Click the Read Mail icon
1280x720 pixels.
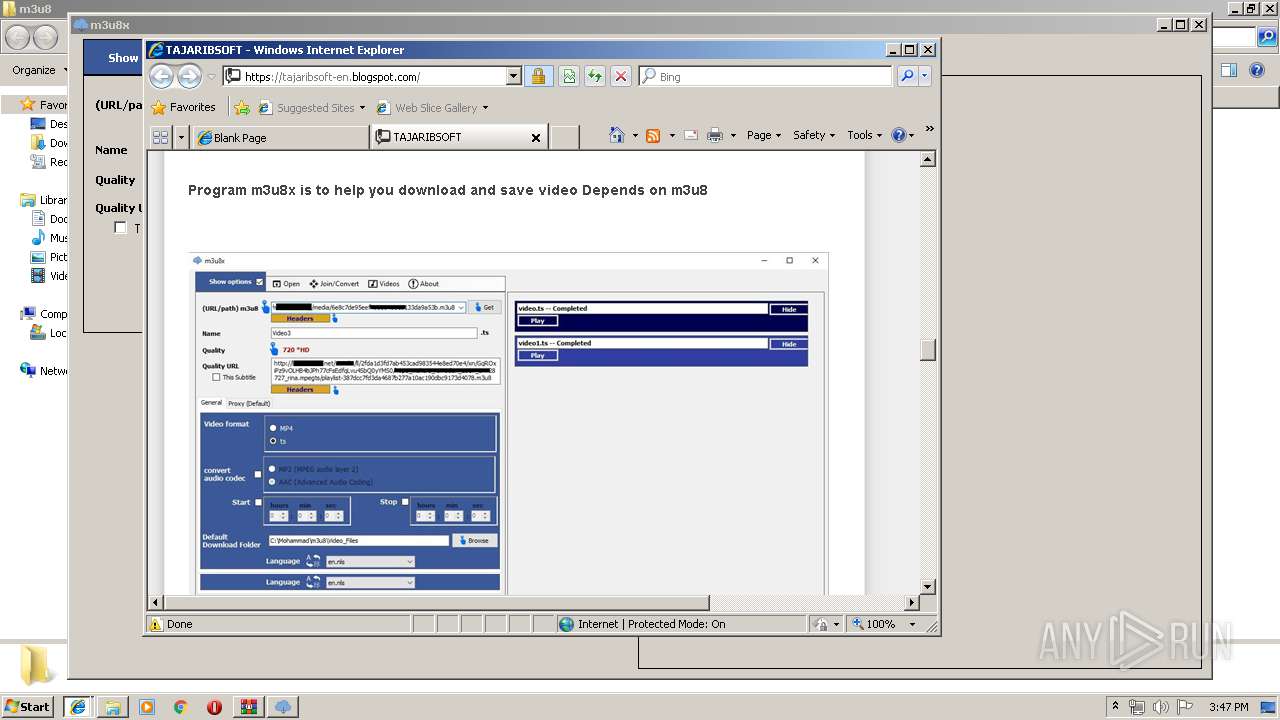[x=691, y=135]
